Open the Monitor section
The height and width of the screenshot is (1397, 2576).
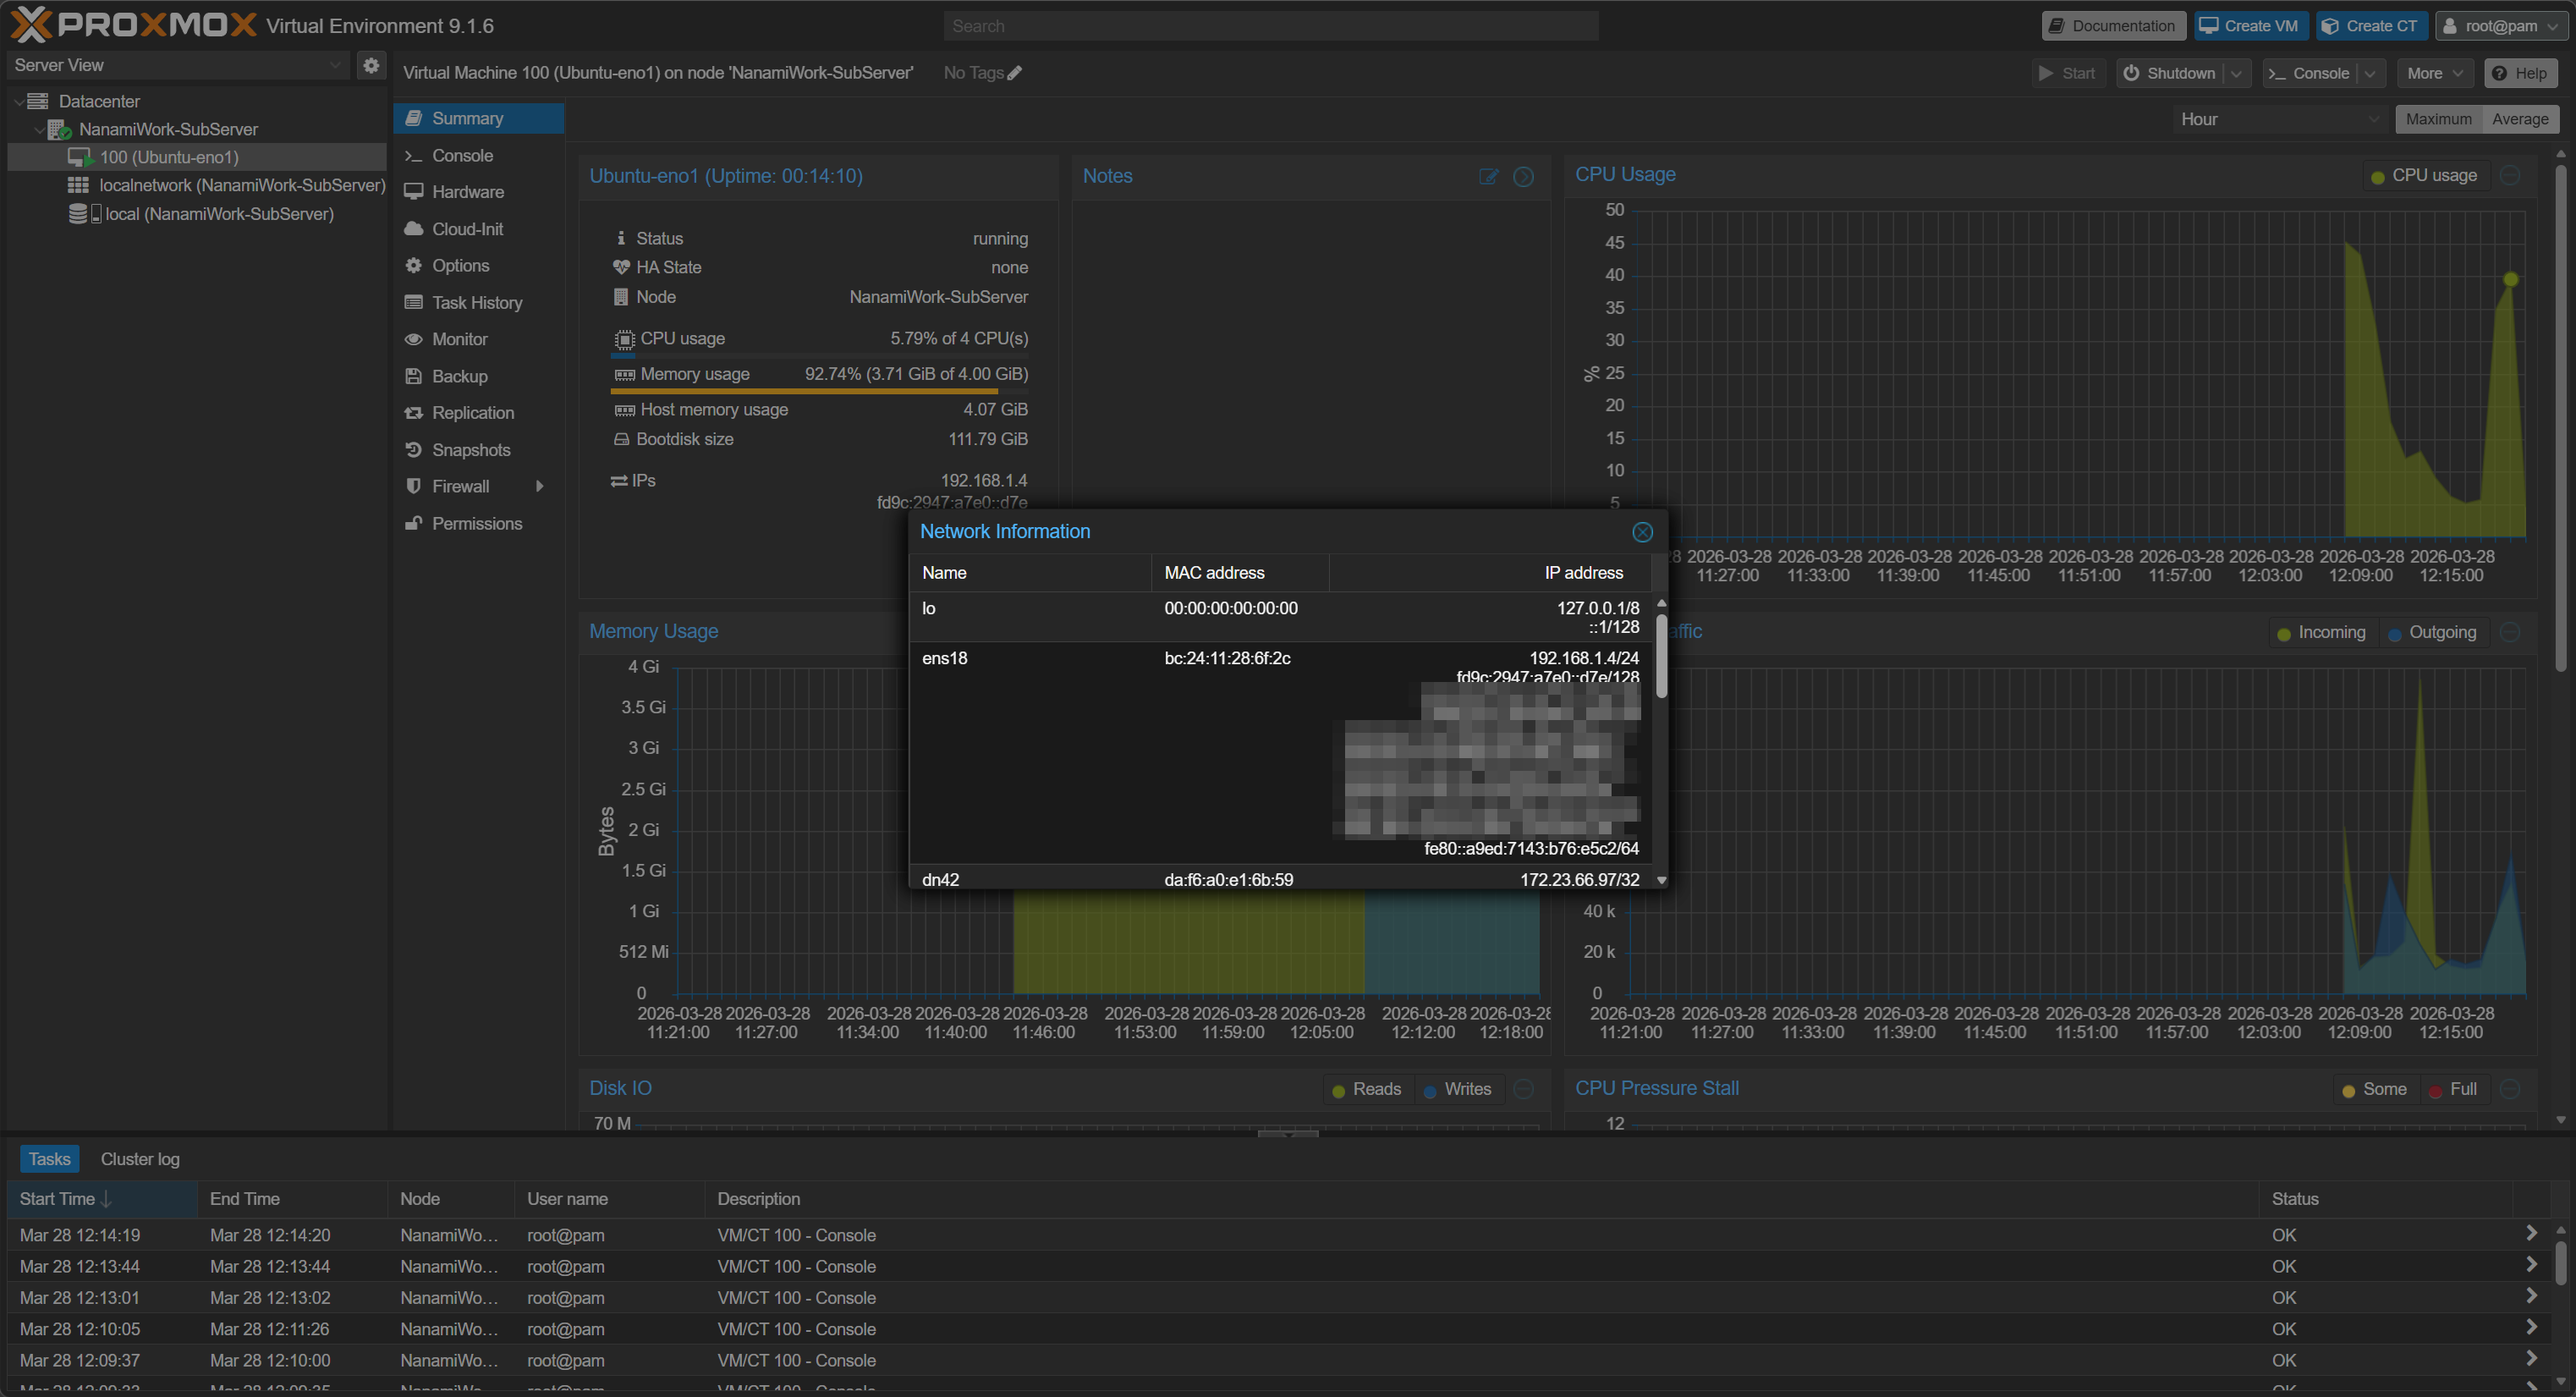click(478, 339)
